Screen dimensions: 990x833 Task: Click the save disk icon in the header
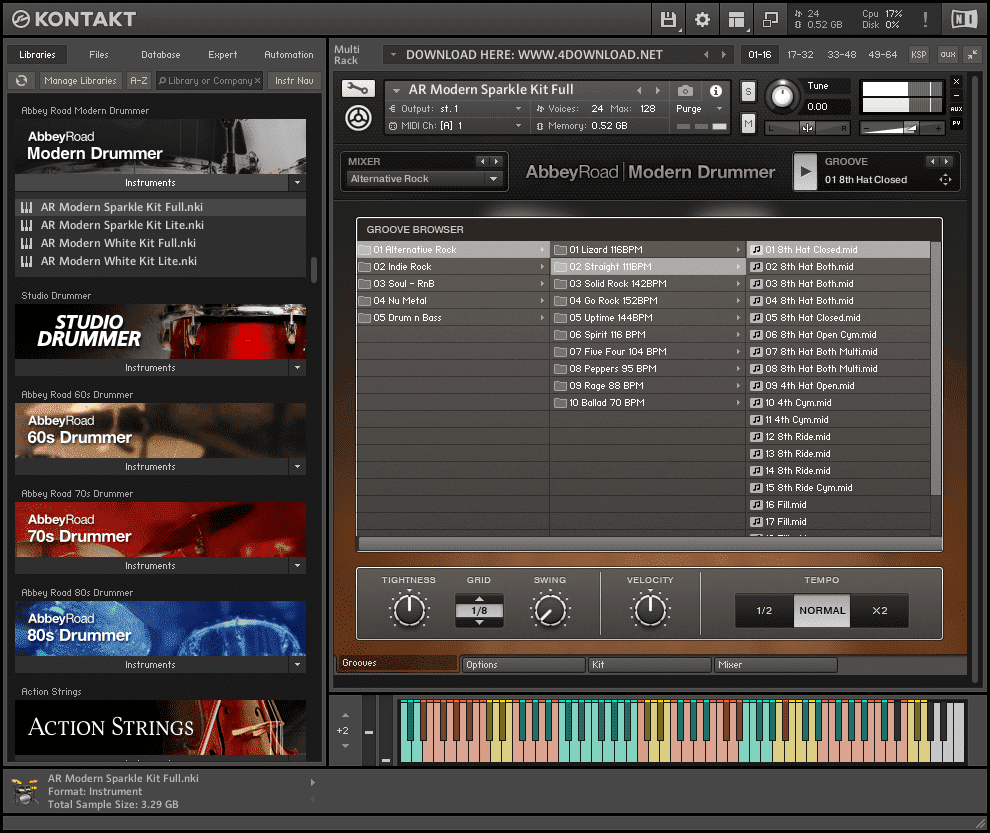668,20
